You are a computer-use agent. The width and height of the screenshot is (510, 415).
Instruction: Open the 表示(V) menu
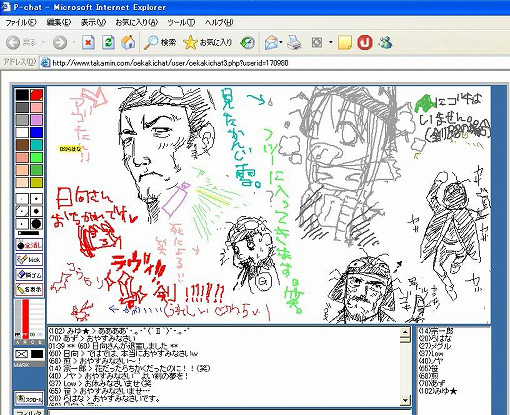click(x=94, y=23)
